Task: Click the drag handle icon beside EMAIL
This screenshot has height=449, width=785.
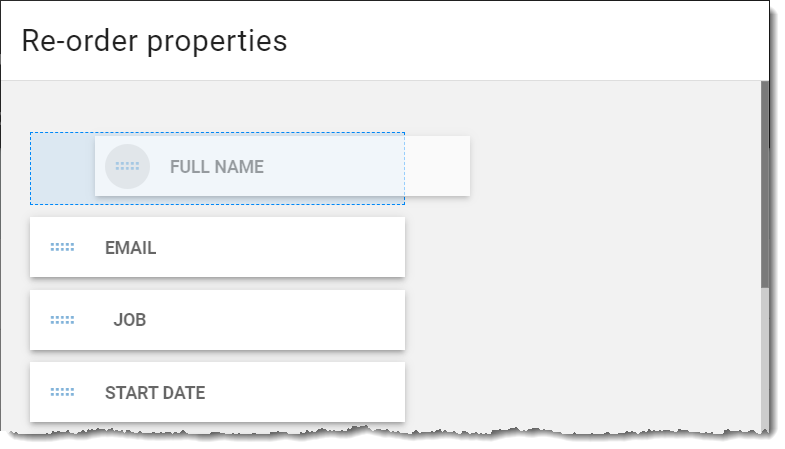Action: [62, 247]
